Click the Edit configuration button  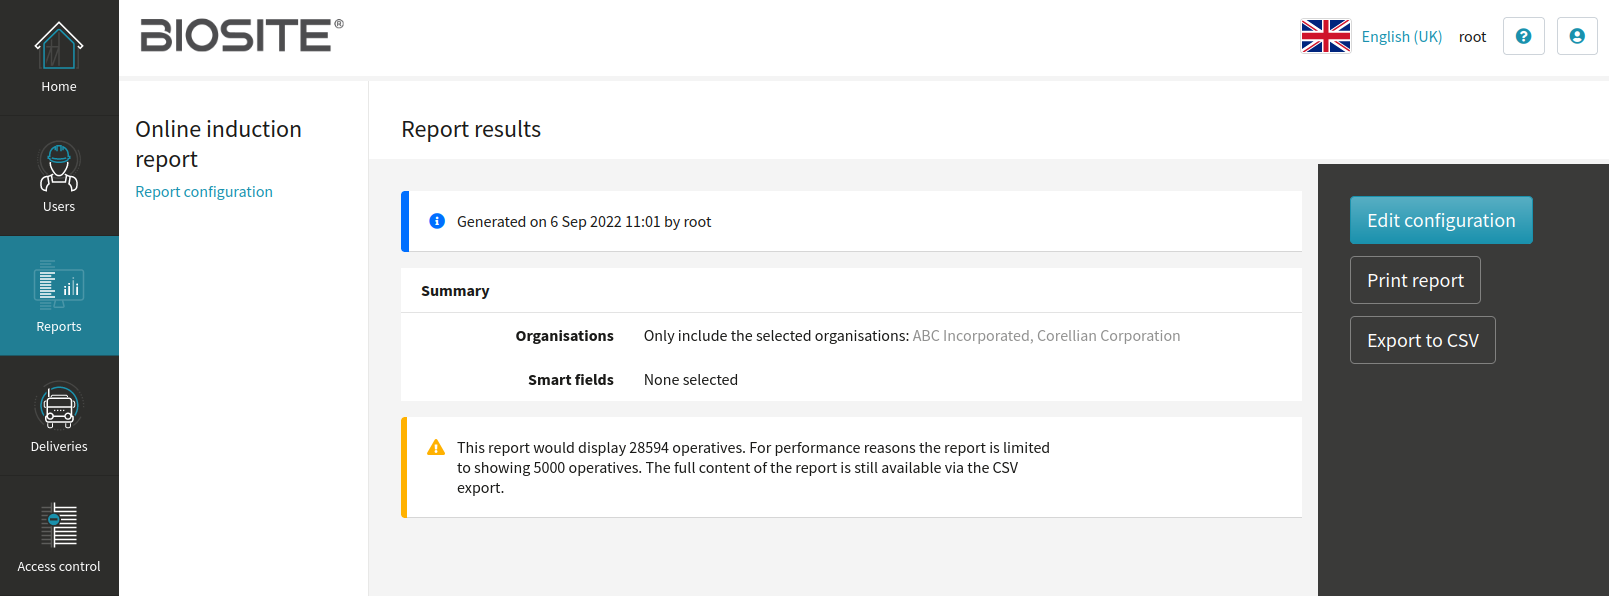1441,220
